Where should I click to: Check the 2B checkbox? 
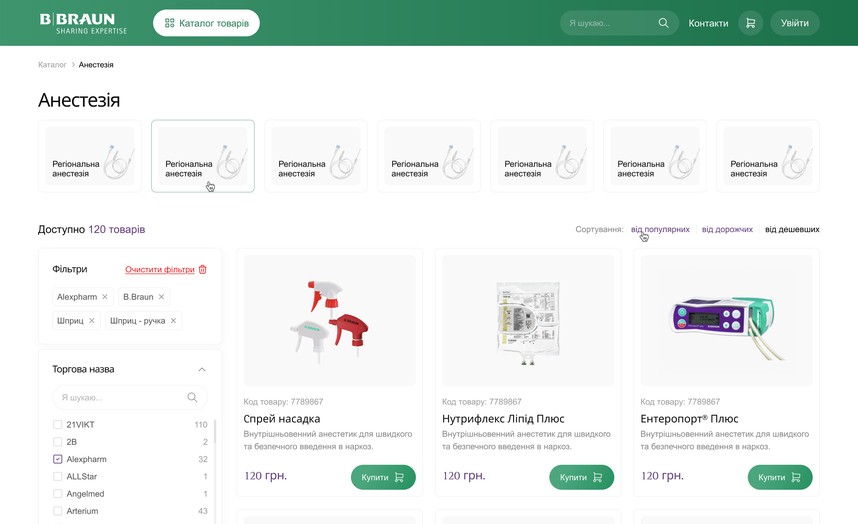[x=57, y=441]
